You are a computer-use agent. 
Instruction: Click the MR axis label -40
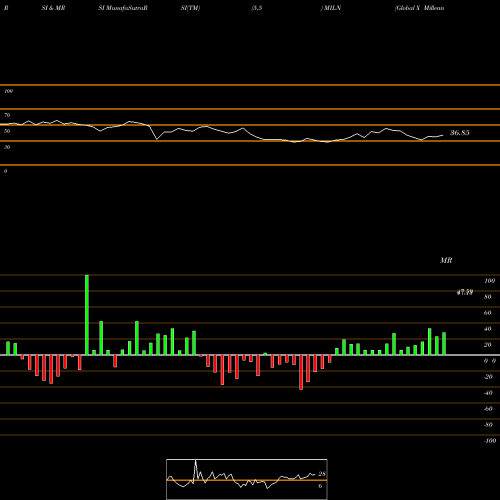[x=488, y=393]
